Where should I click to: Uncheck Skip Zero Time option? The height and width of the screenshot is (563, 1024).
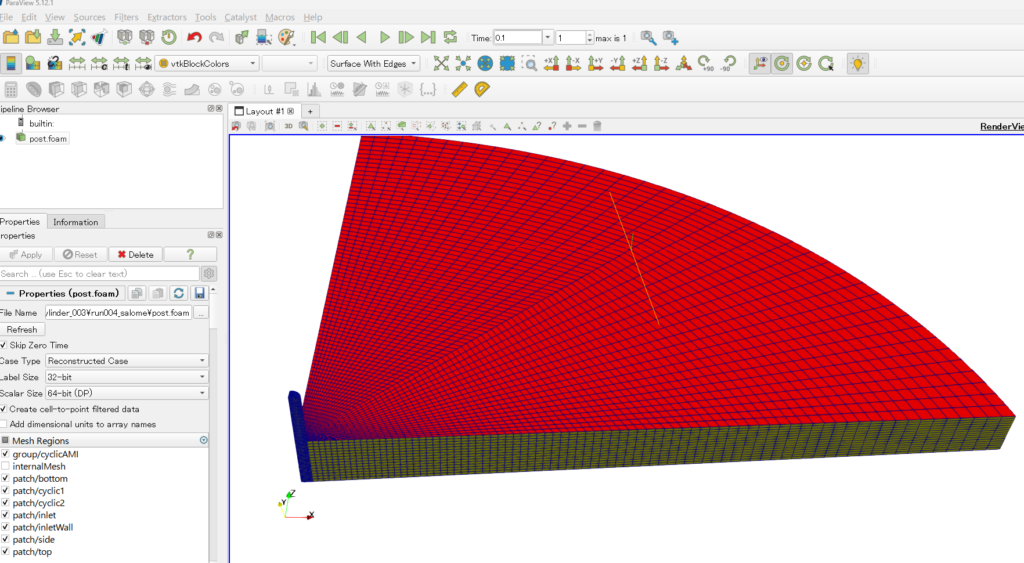click(4, 345)
